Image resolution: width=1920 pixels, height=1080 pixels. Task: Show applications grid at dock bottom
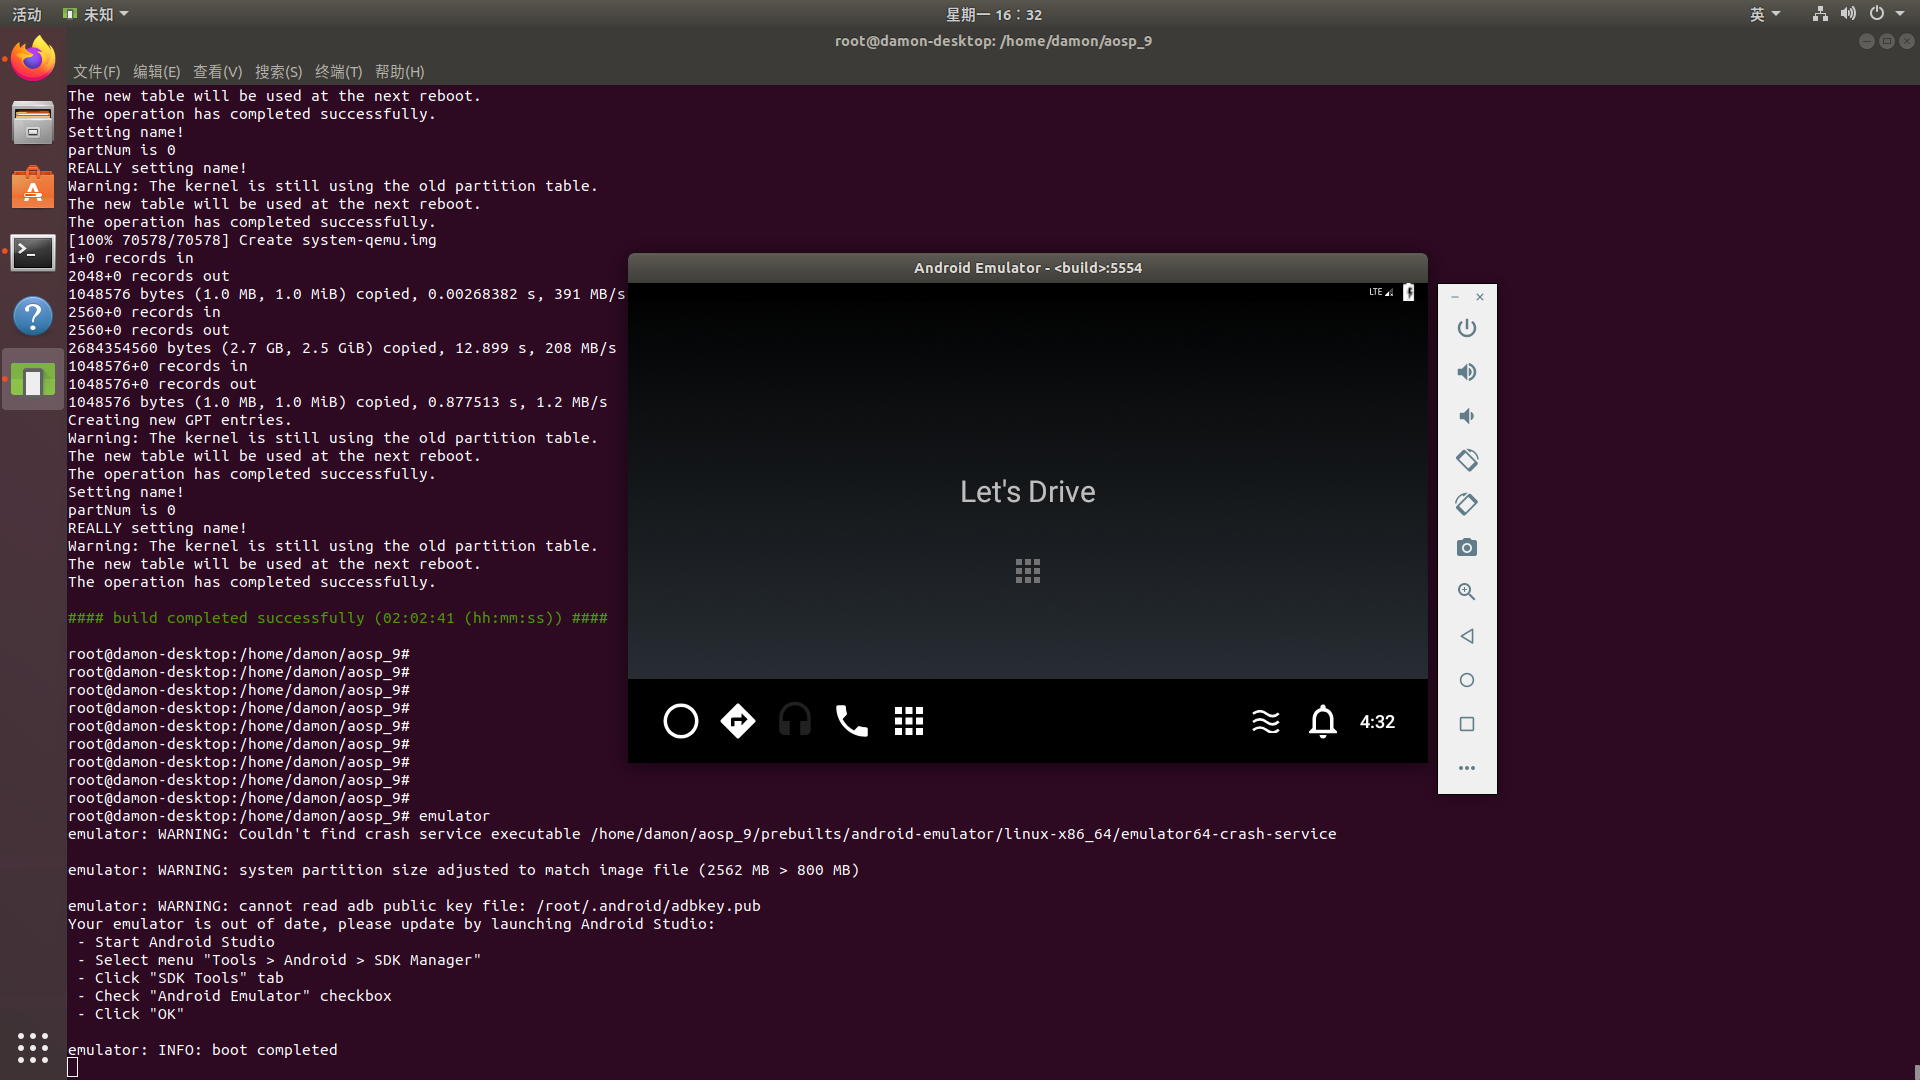pos(33,1047)
